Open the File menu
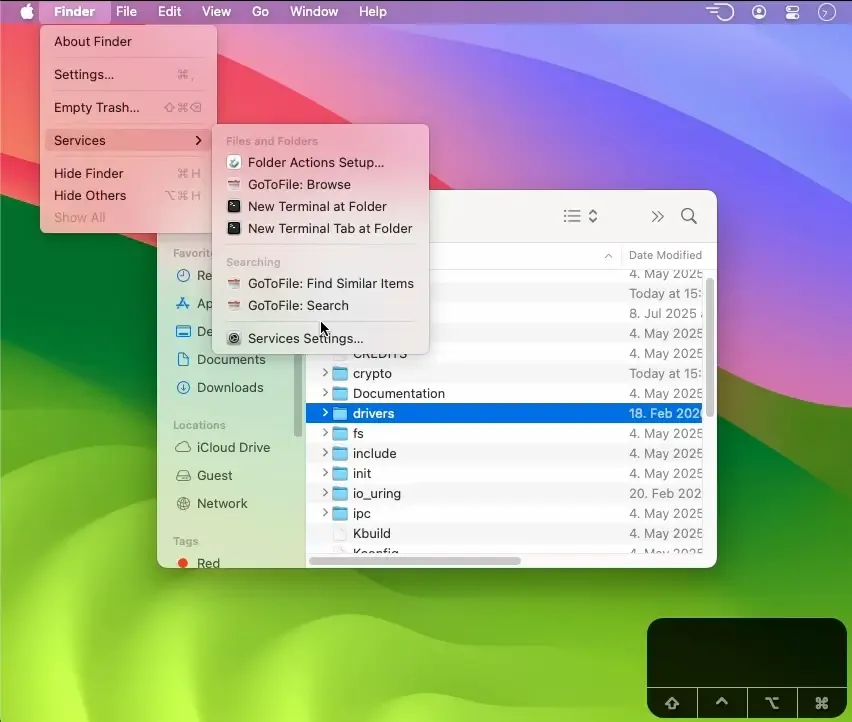This screenshot has height=722, width=852. click(126, 11)
